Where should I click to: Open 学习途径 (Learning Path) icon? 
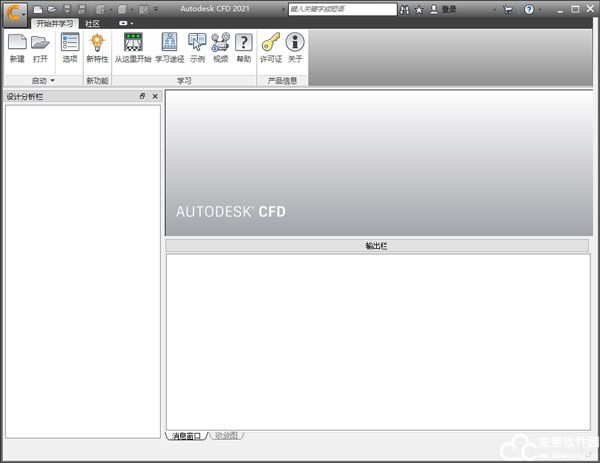coord(170,43)
